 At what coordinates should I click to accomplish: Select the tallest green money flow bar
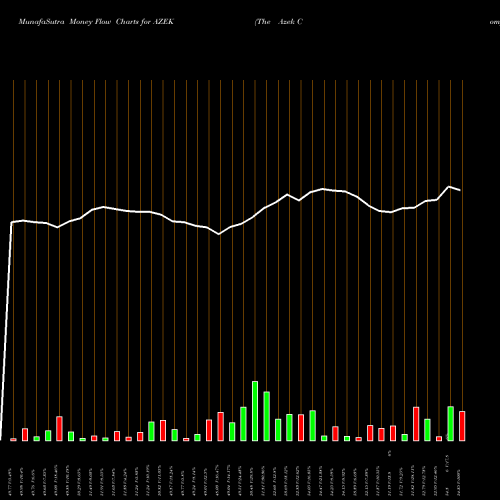pos(255,411)
